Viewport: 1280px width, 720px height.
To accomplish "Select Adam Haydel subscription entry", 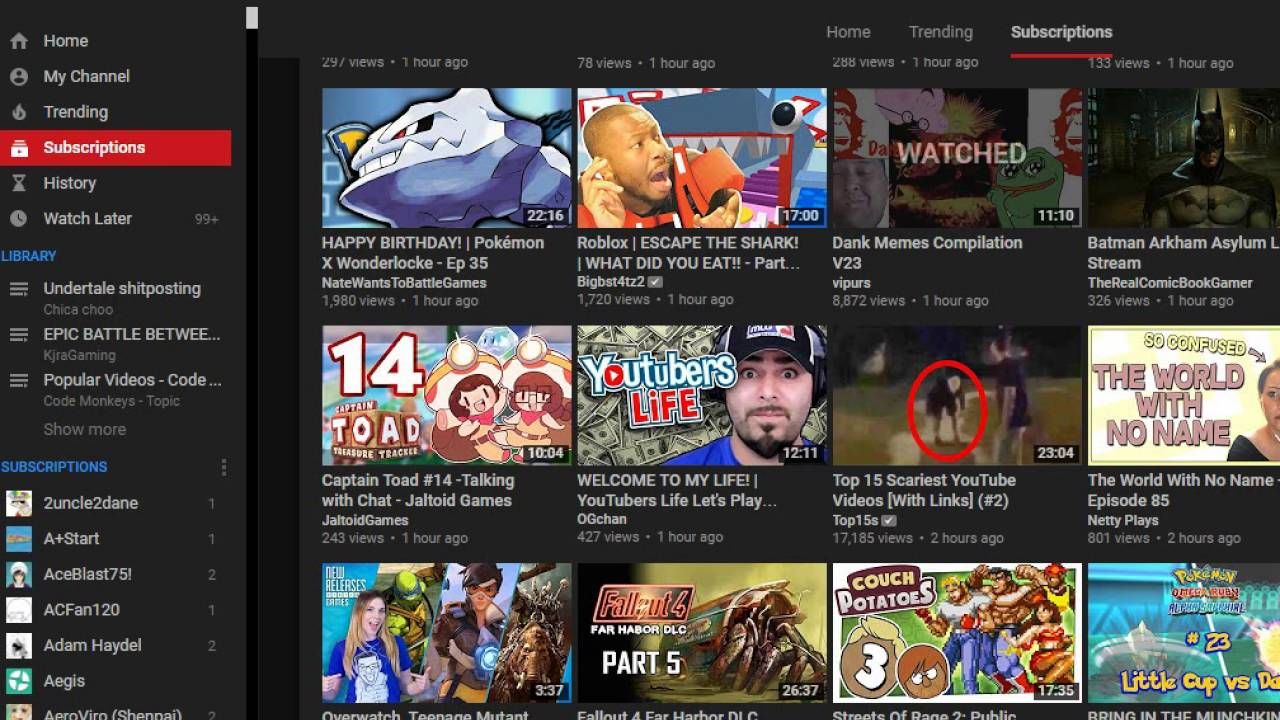I will 115,645.
